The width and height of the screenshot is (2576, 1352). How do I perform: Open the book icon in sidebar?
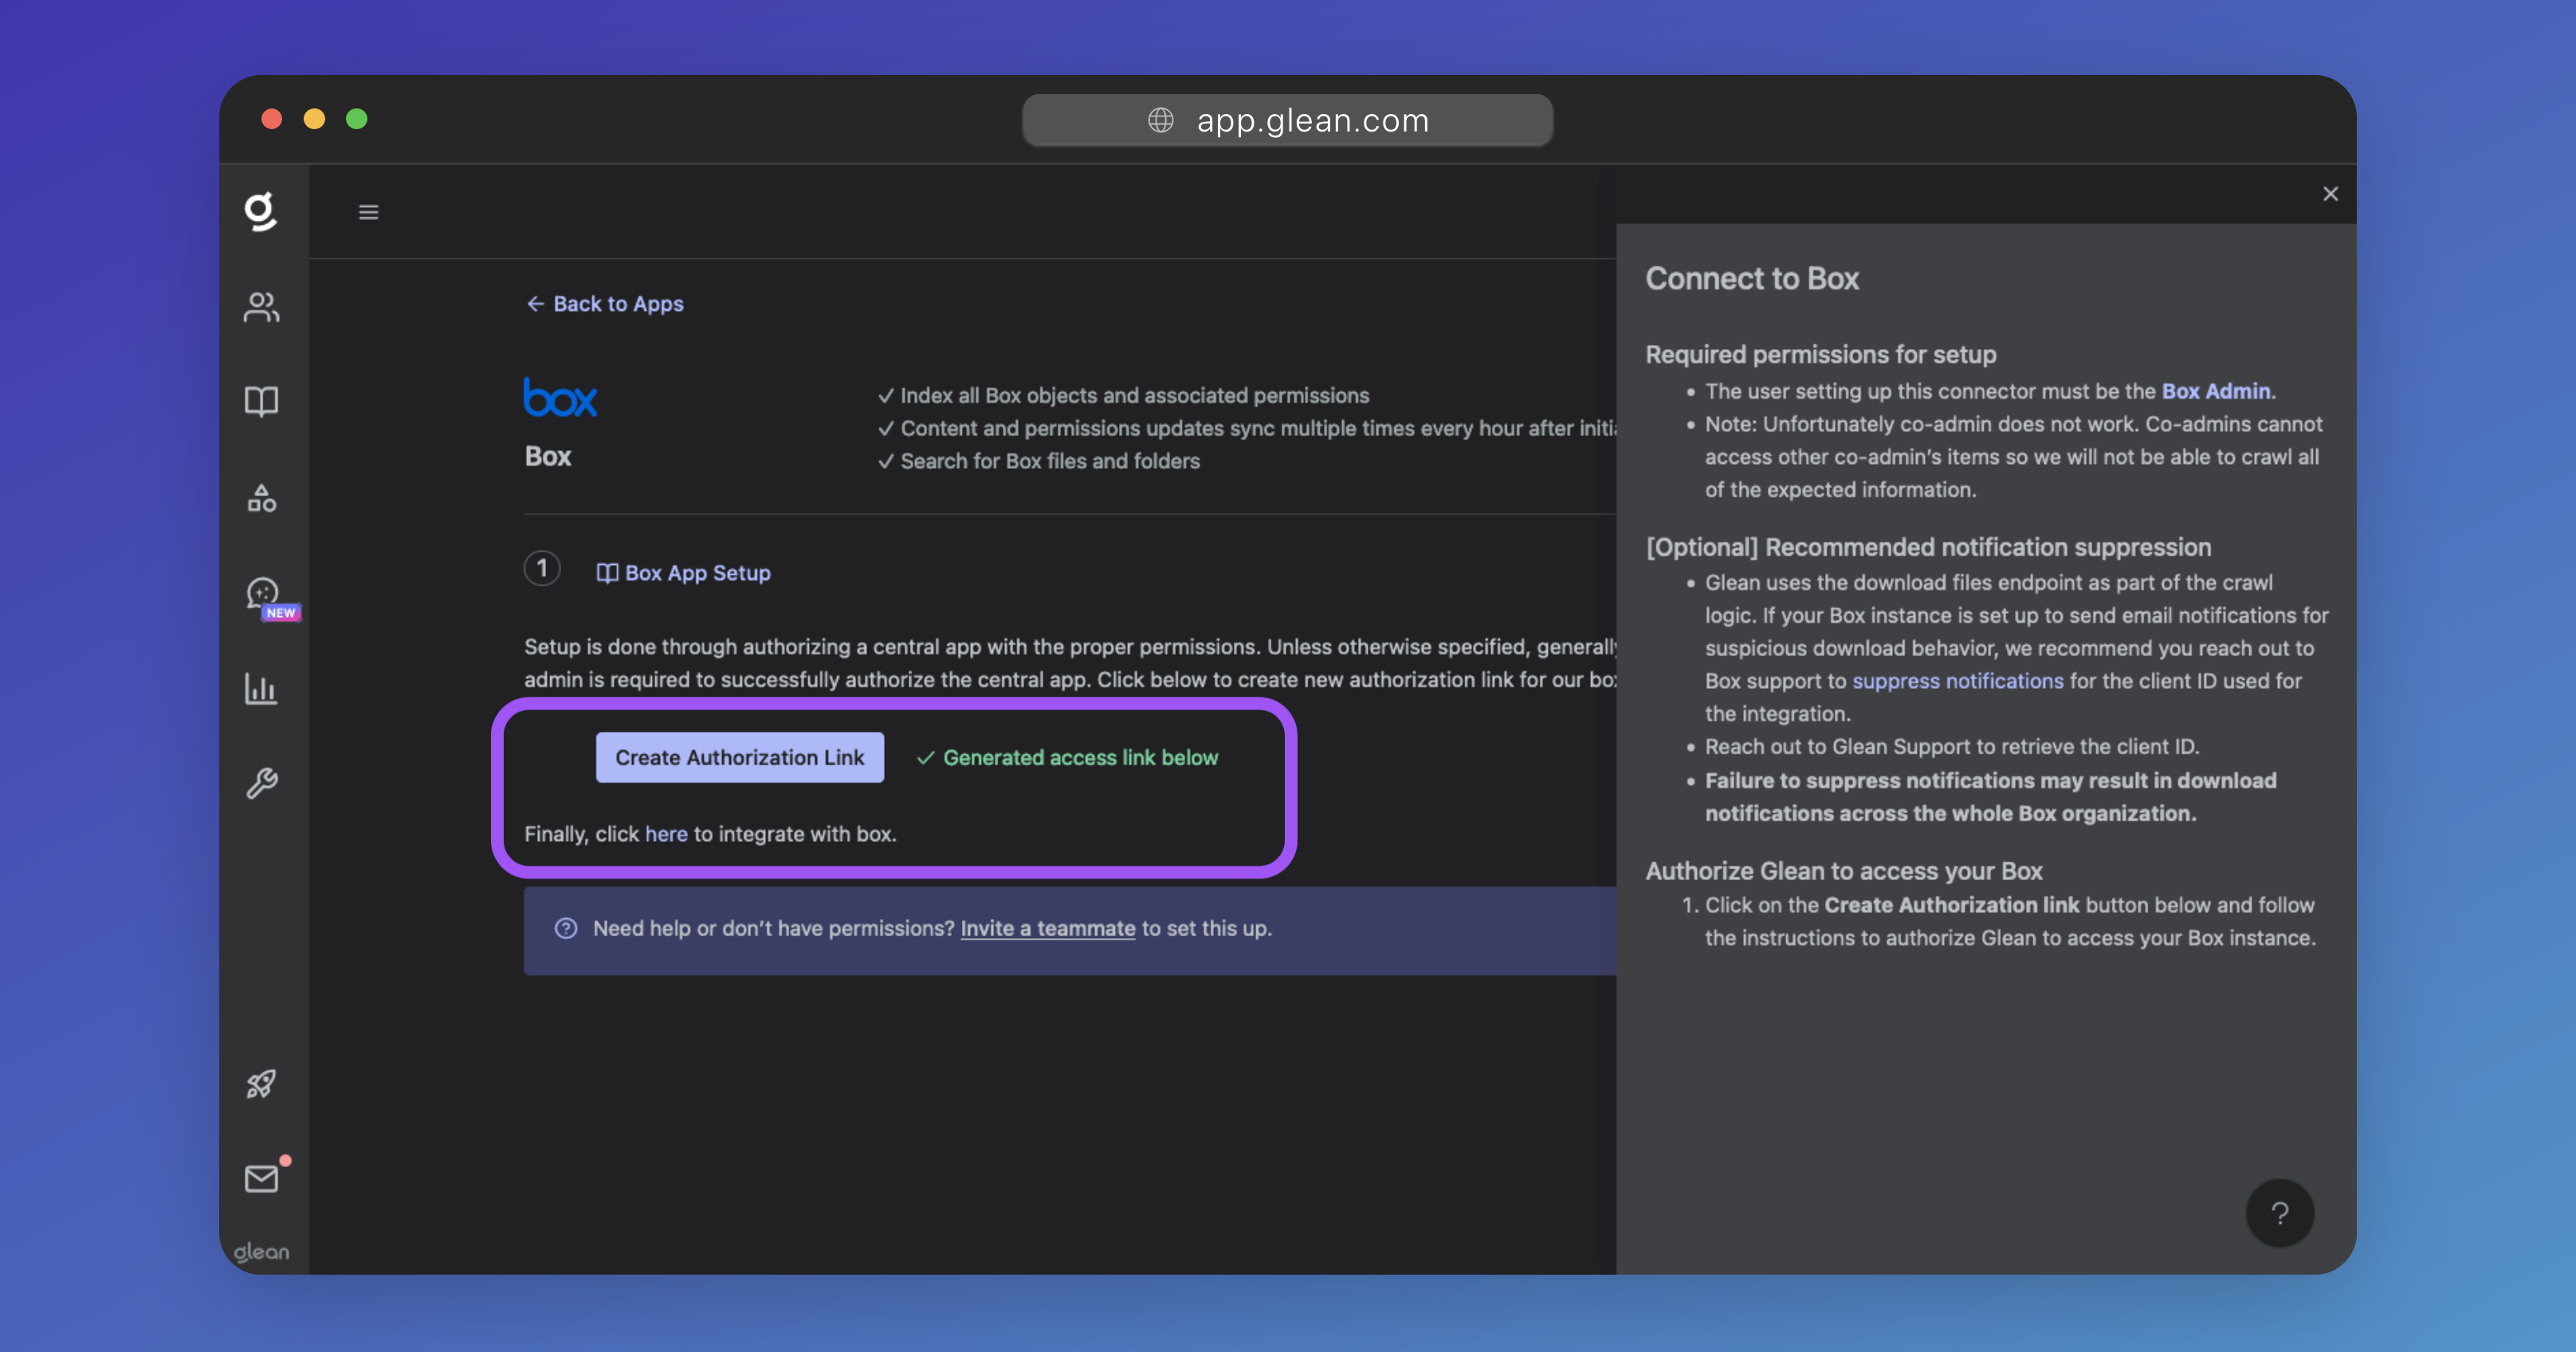[x=261, y=401]
